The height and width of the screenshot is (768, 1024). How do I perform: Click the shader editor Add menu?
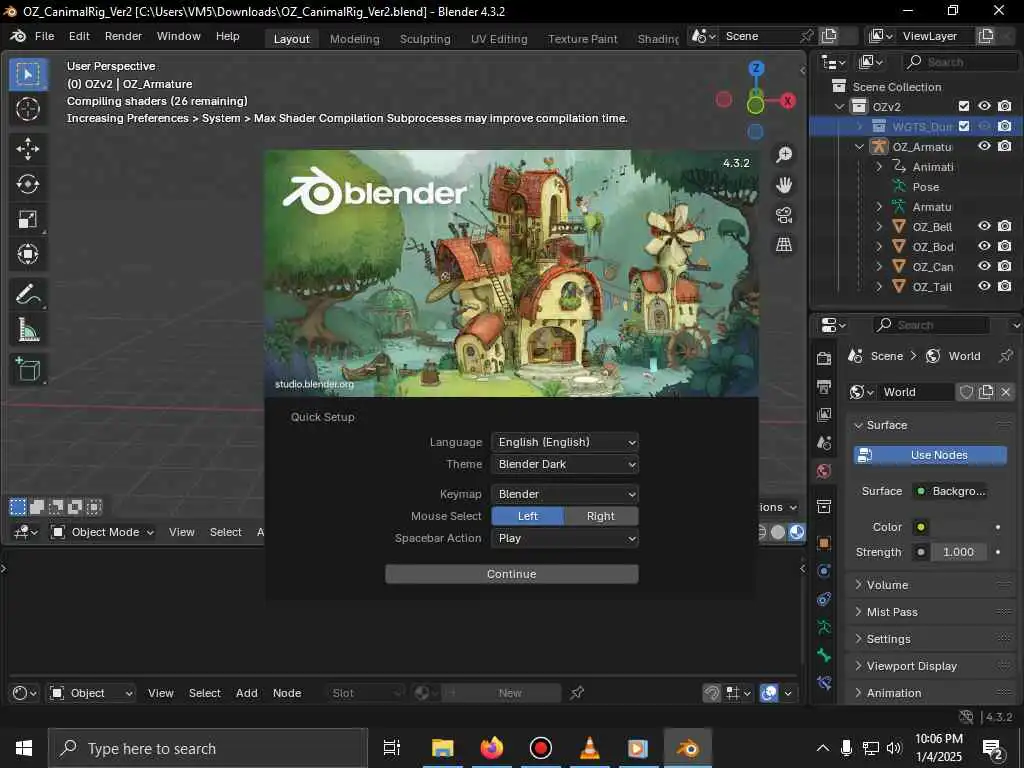(x=247, y=693)
